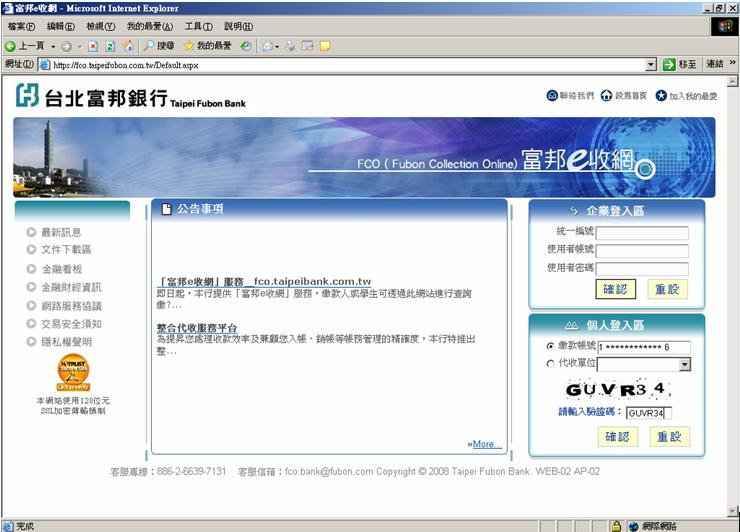Click the 聯絡我們 contact icon
The width and height of the screenshot is (740, 532).
point(552,96)
